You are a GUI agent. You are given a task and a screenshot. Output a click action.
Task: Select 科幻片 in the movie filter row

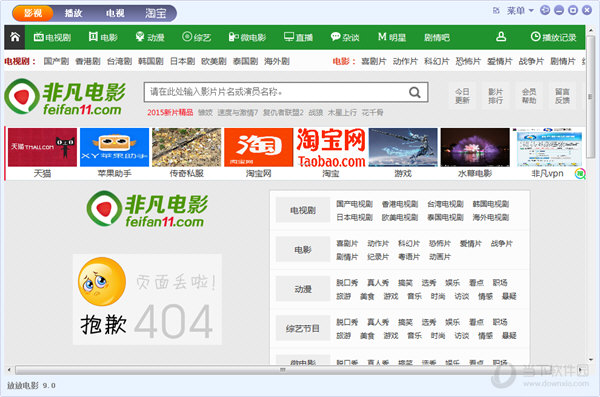pyautogui.click(x=437, y=61)
